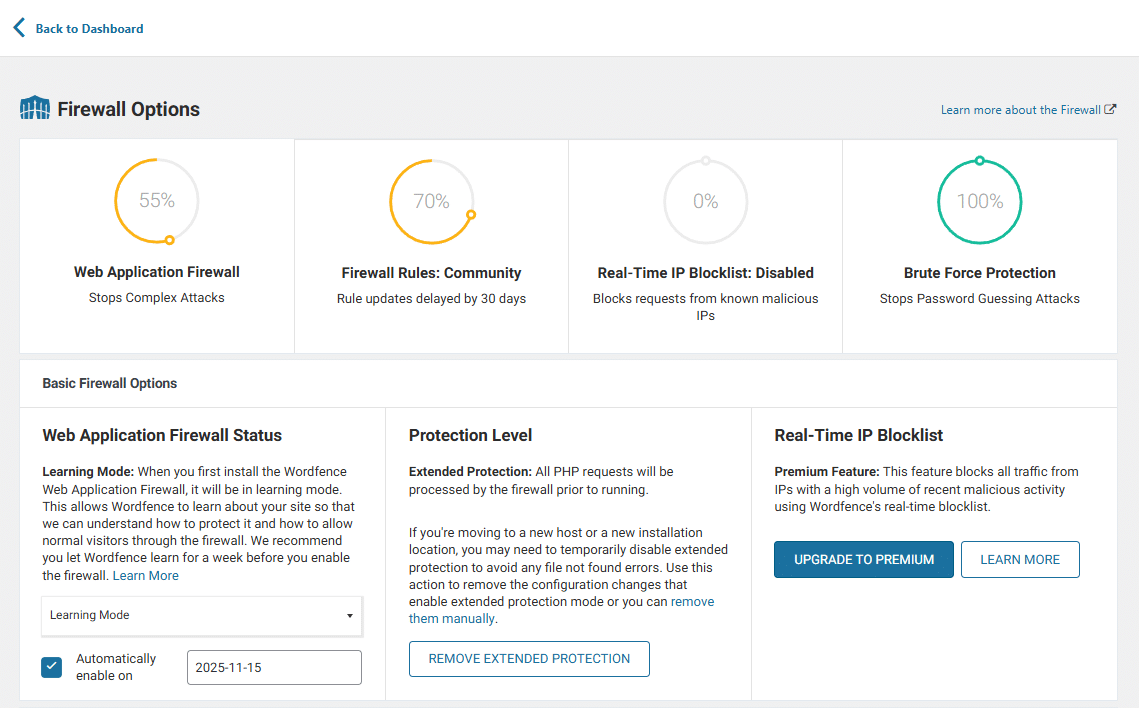Click the 55% Web Application Firewall gauge
Viewport: 1139px width, 708px height.
click(x=157, y=201)
